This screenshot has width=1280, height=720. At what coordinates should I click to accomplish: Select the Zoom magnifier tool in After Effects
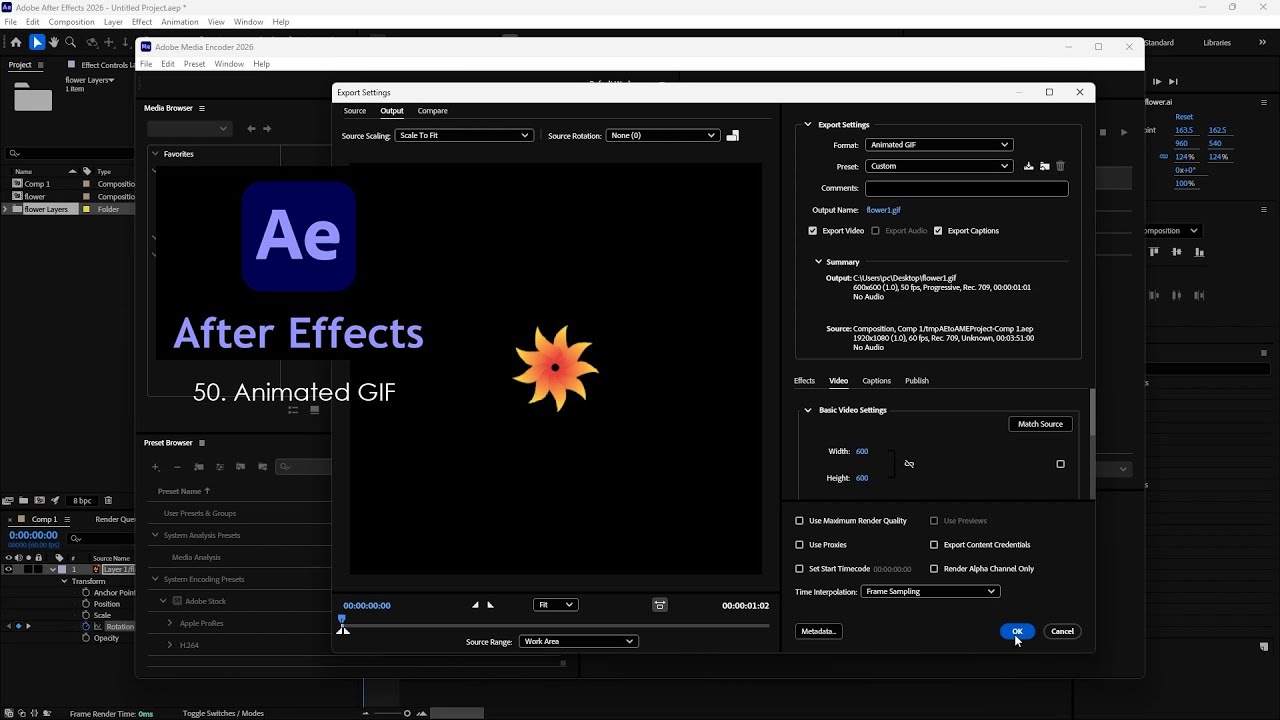pyautogui.click(x=70, y=43)
